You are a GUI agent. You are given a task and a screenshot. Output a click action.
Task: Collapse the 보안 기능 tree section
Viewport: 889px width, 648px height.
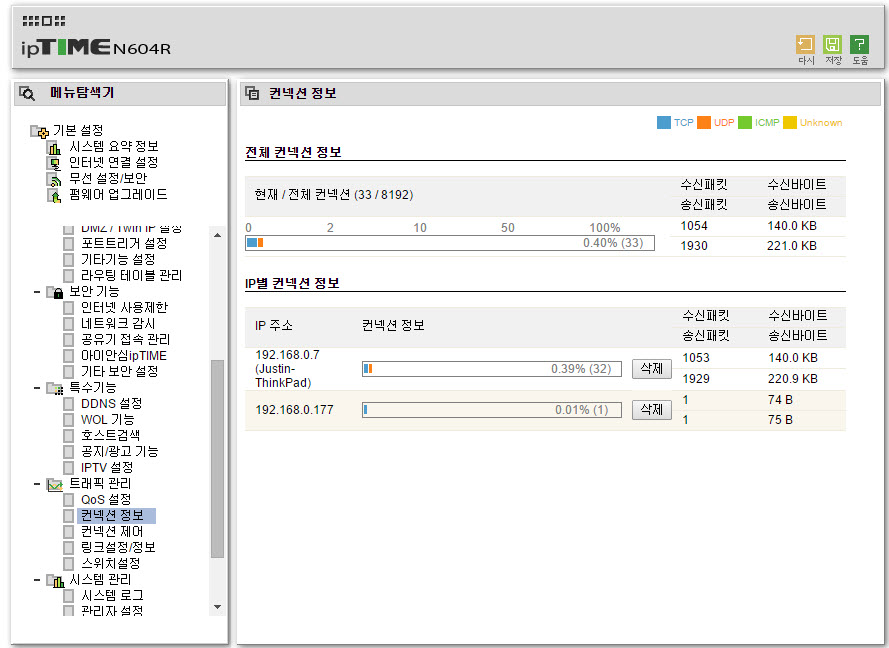37,292
